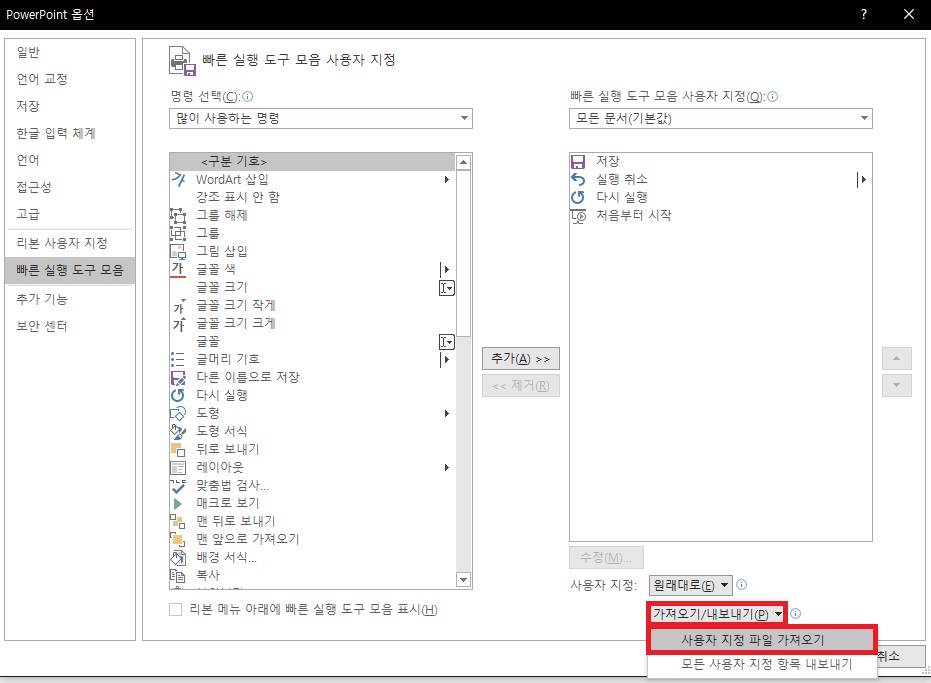Expand the 레이아웃 submenu arrow
The height and width of the screenshot is (683, 931).
tap(446, 467)
